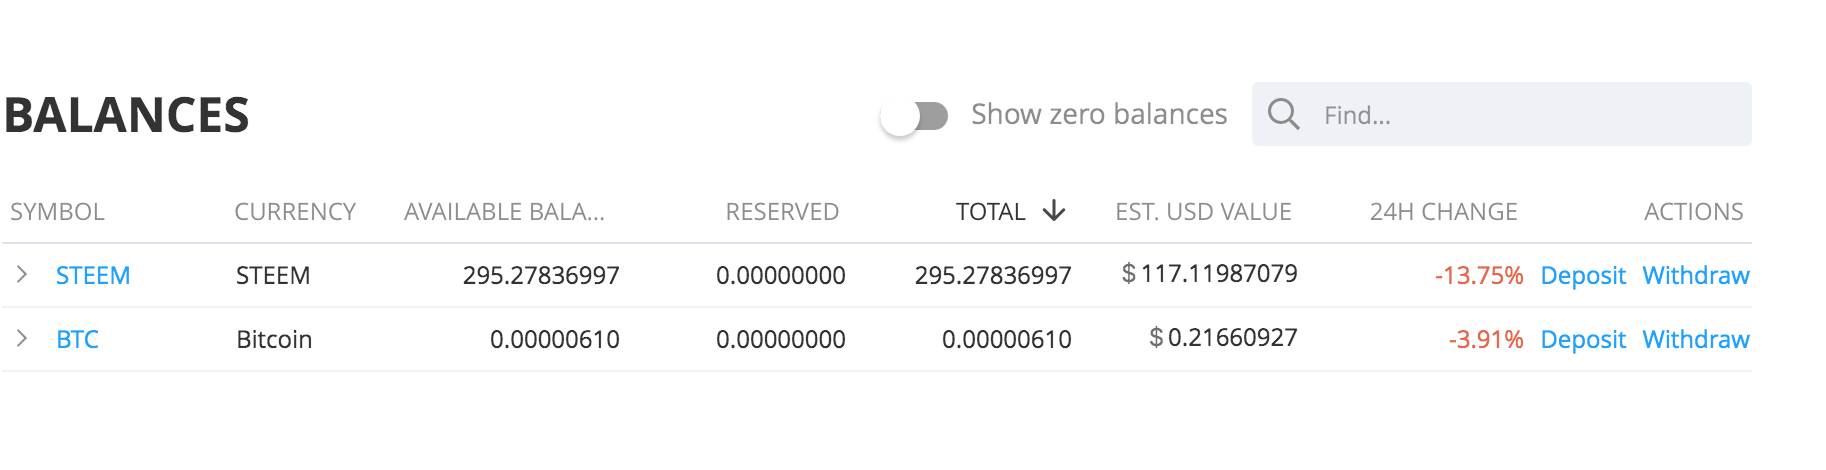Image resolution: width=1826 pixels, height=470 pixels.
Task: Sort by AVAILABLE BALA... column header
Action: [504, 211]
